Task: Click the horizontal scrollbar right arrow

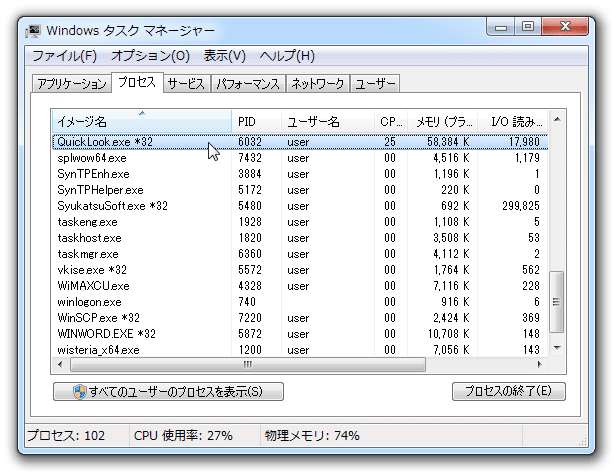Action: tap(540, 364)
